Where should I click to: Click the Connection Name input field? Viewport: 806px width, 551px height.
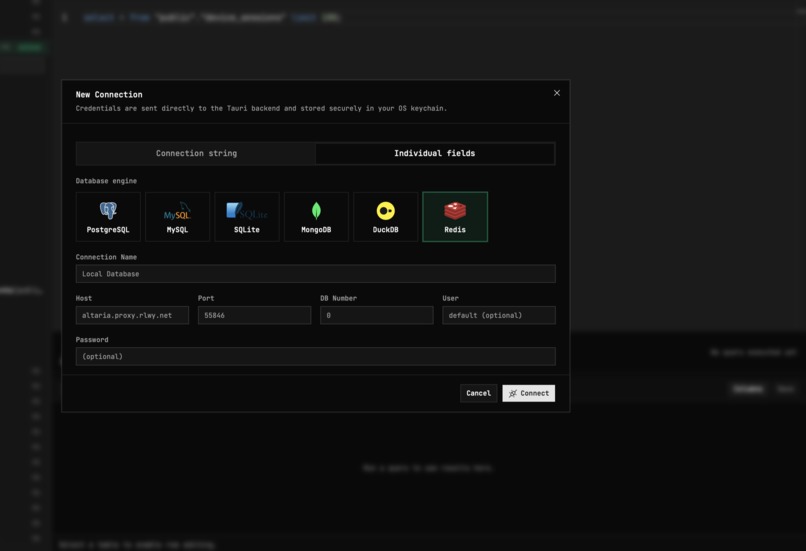(316, 273)
